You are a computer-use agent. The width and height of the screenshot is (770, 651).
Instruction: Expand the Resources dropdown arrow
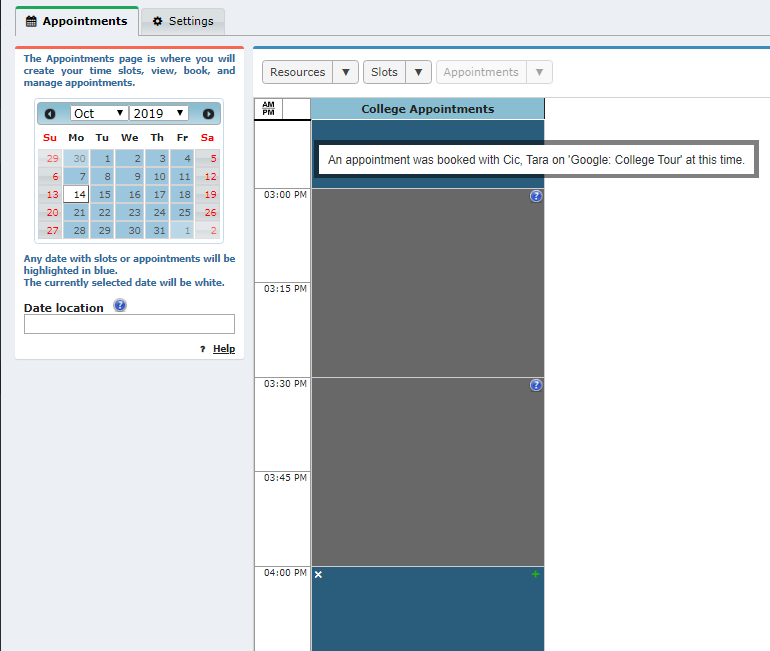[x=345, y=72]
